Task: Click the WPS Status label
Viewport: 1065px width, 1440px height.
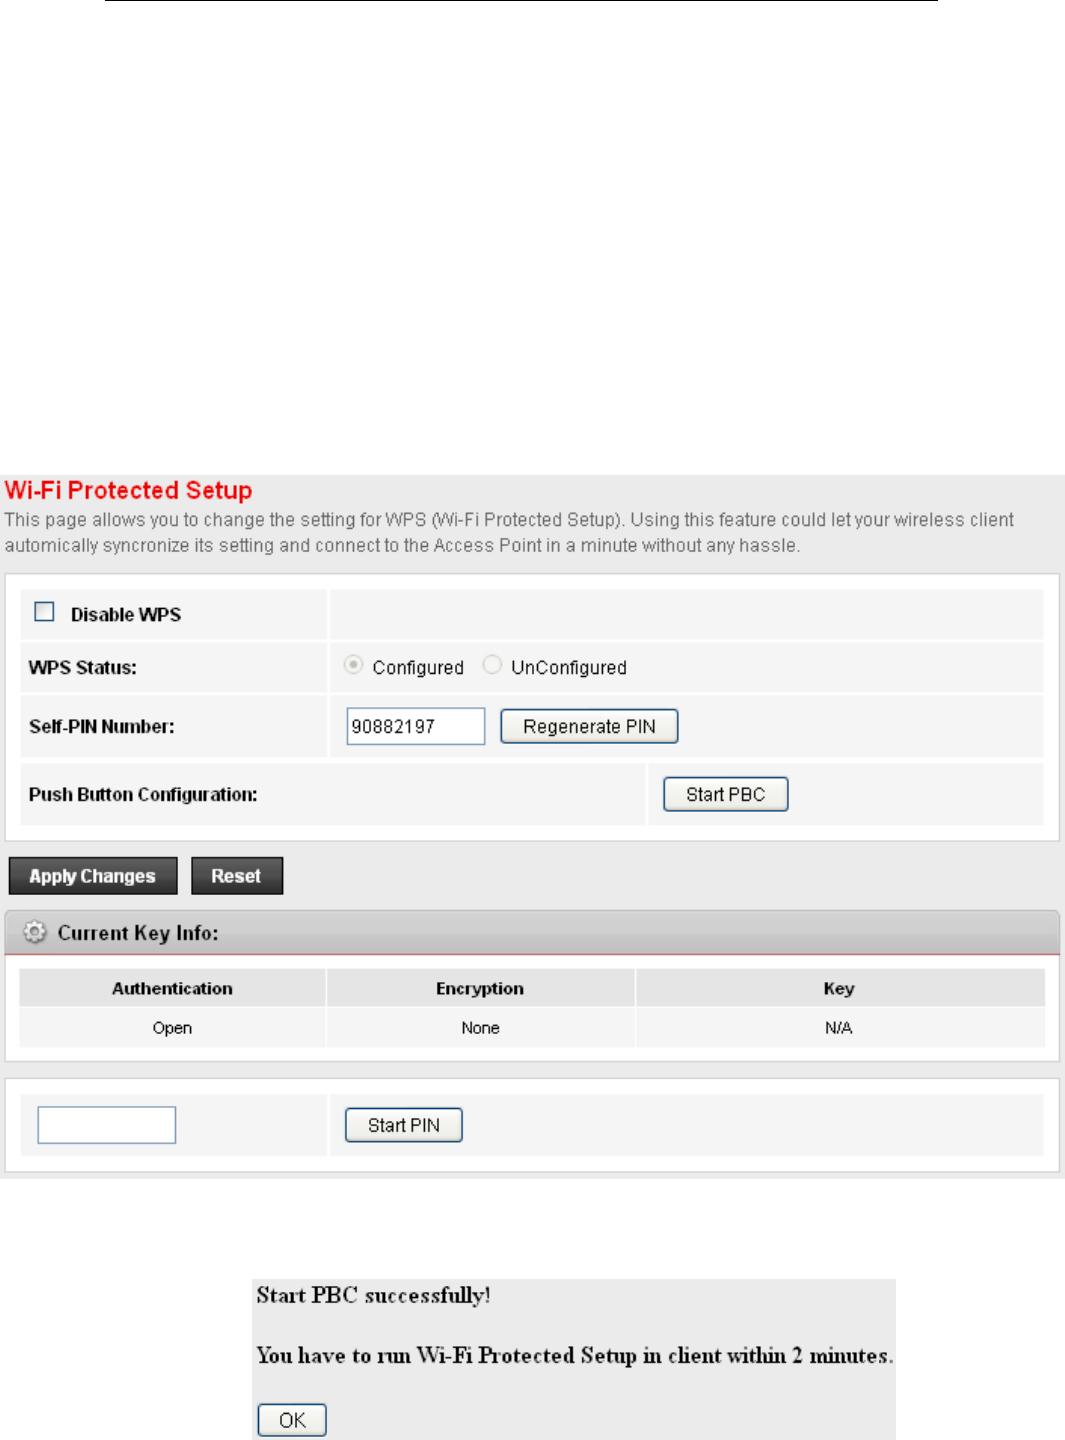Action: point(83,668)
